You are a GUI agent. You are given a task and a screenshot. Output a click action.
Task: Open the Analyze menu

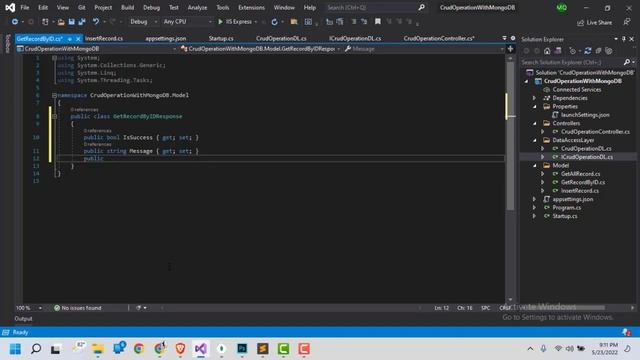point(197,7)
